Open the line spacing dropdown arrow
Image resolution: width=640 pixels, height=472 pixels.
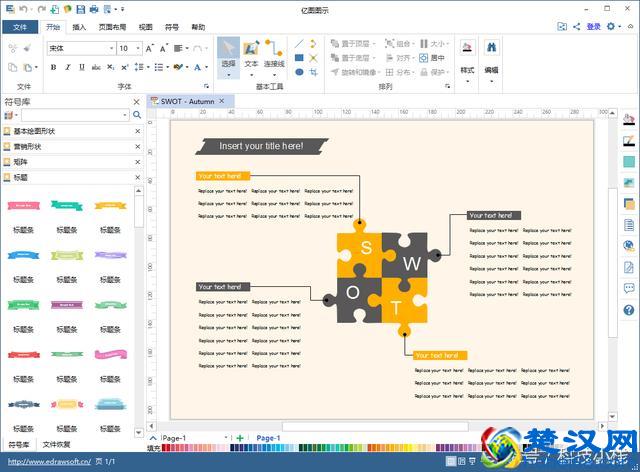(148, 67)
